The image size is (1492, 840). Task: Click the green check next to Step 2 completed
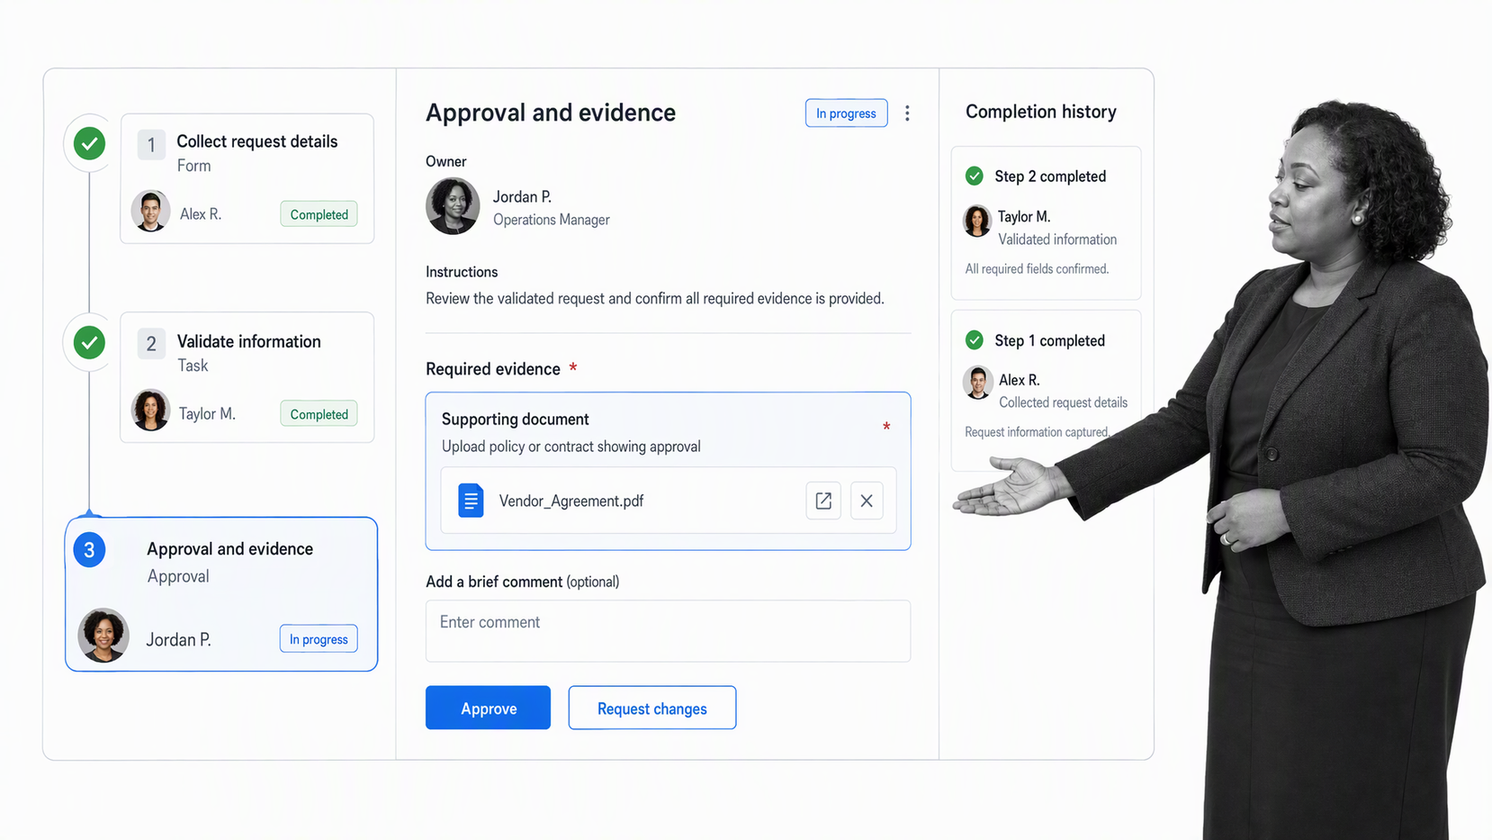[x=975, y=176]
